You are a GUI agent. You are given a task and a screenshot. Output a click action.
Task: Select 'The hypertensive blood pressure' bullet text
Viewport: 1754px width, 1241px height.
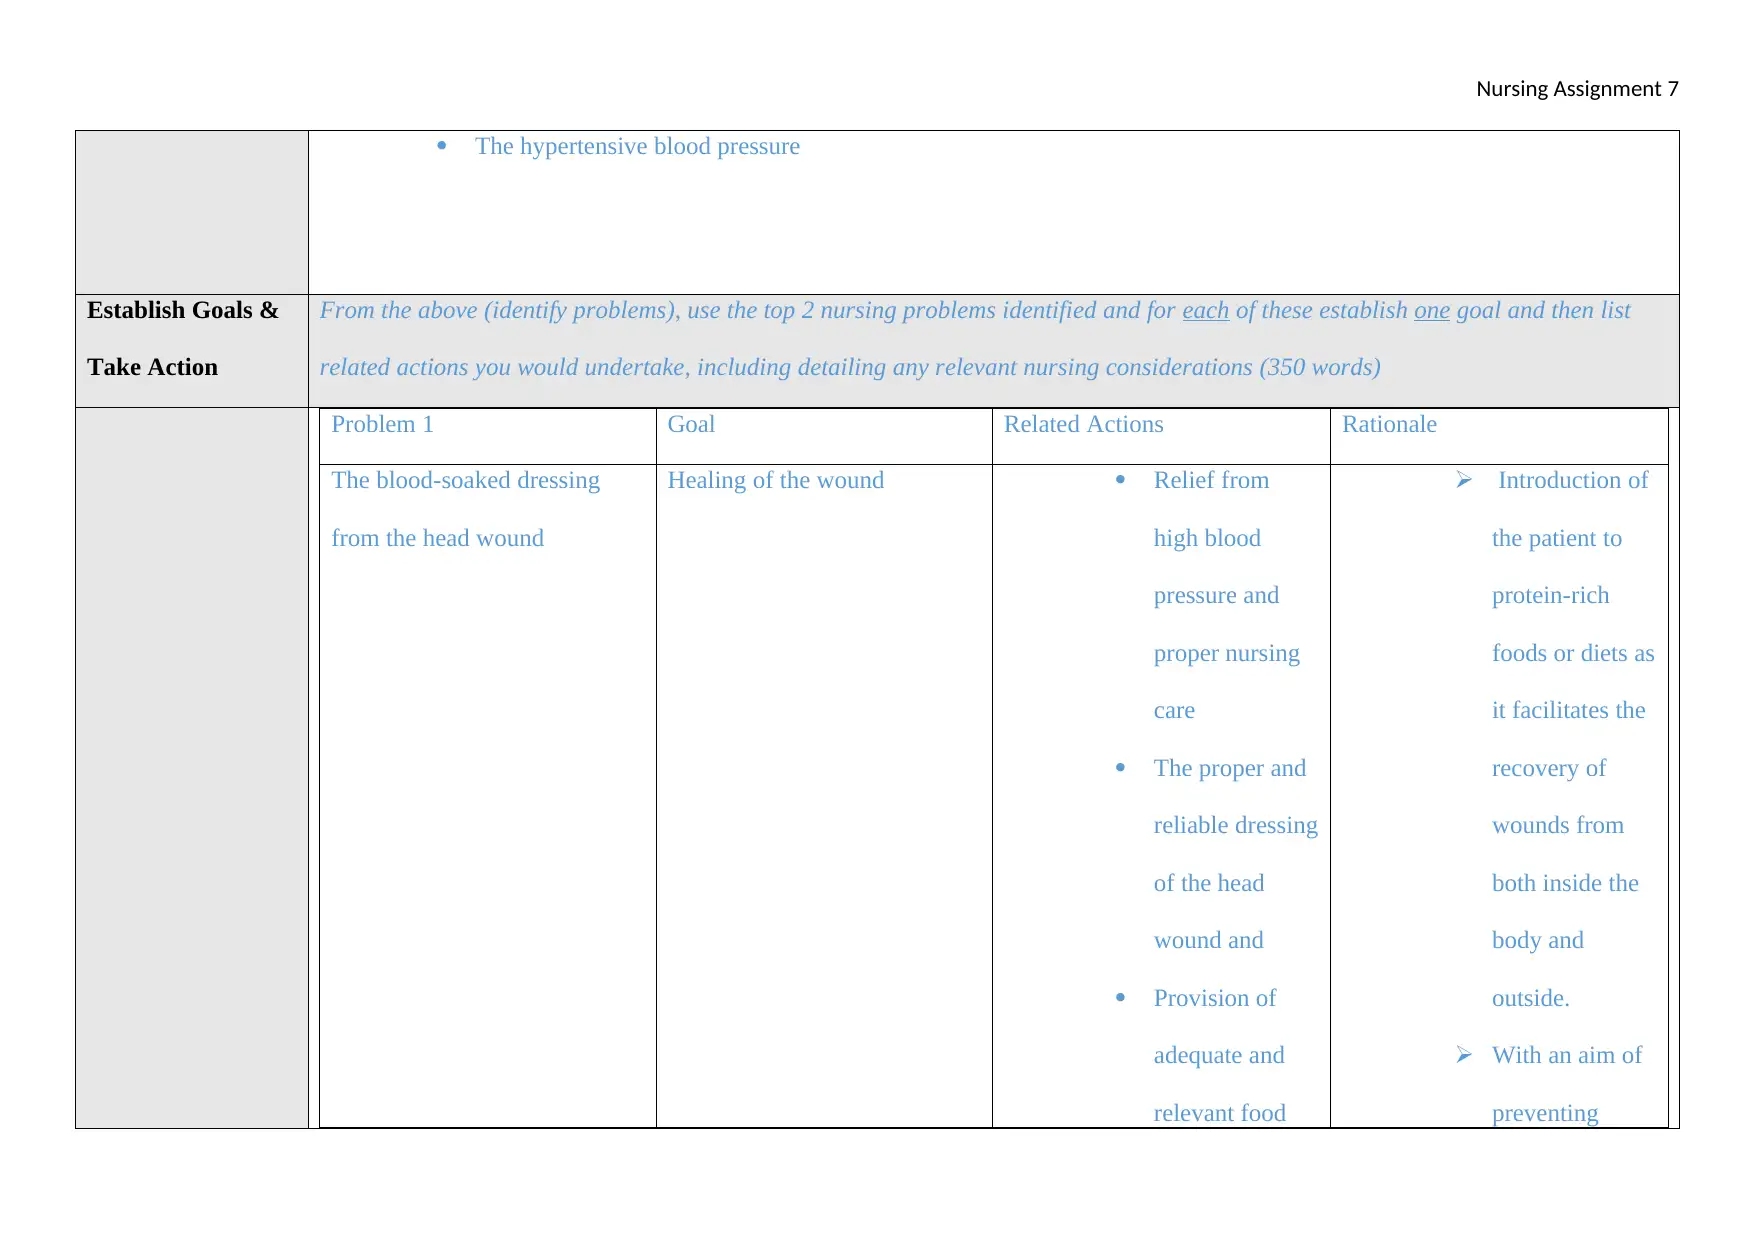tap(637, 146)
